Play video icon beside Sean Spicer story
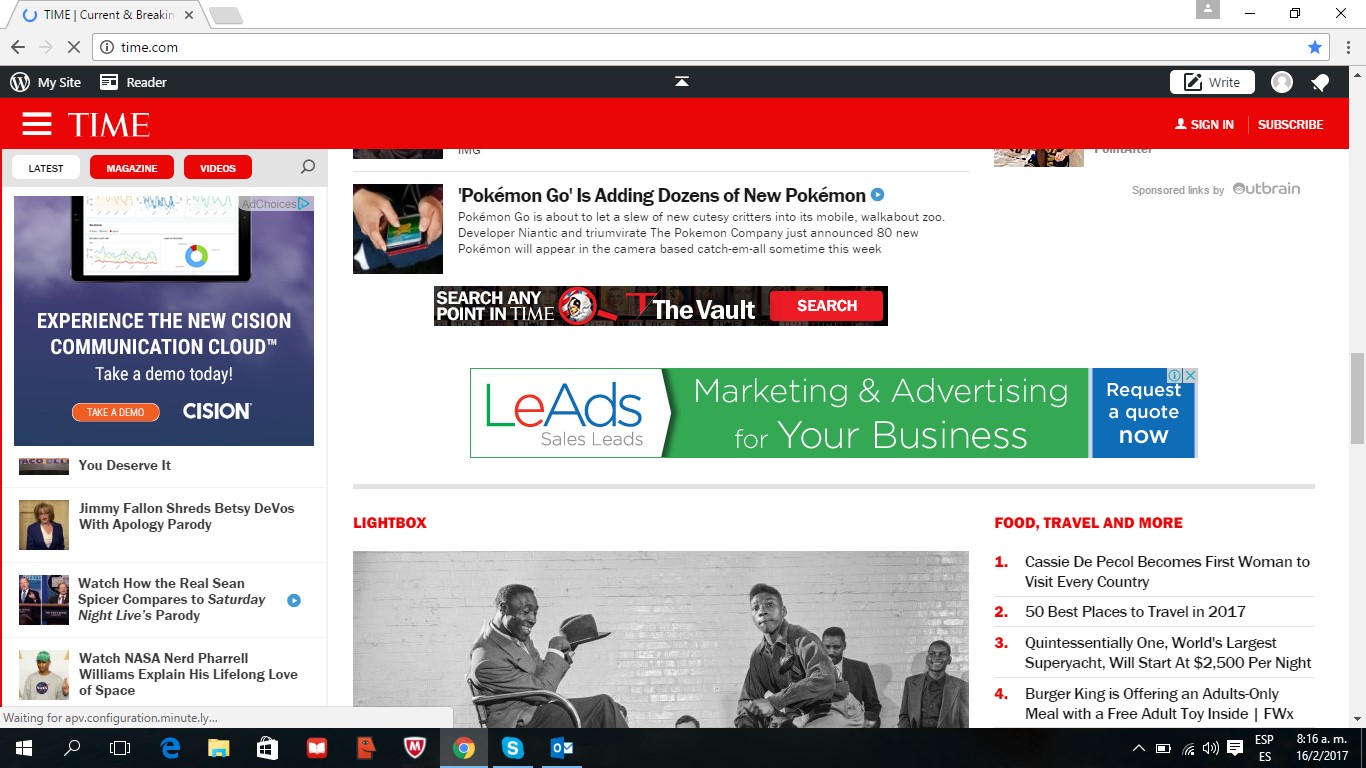 click(x=294, y=600)
